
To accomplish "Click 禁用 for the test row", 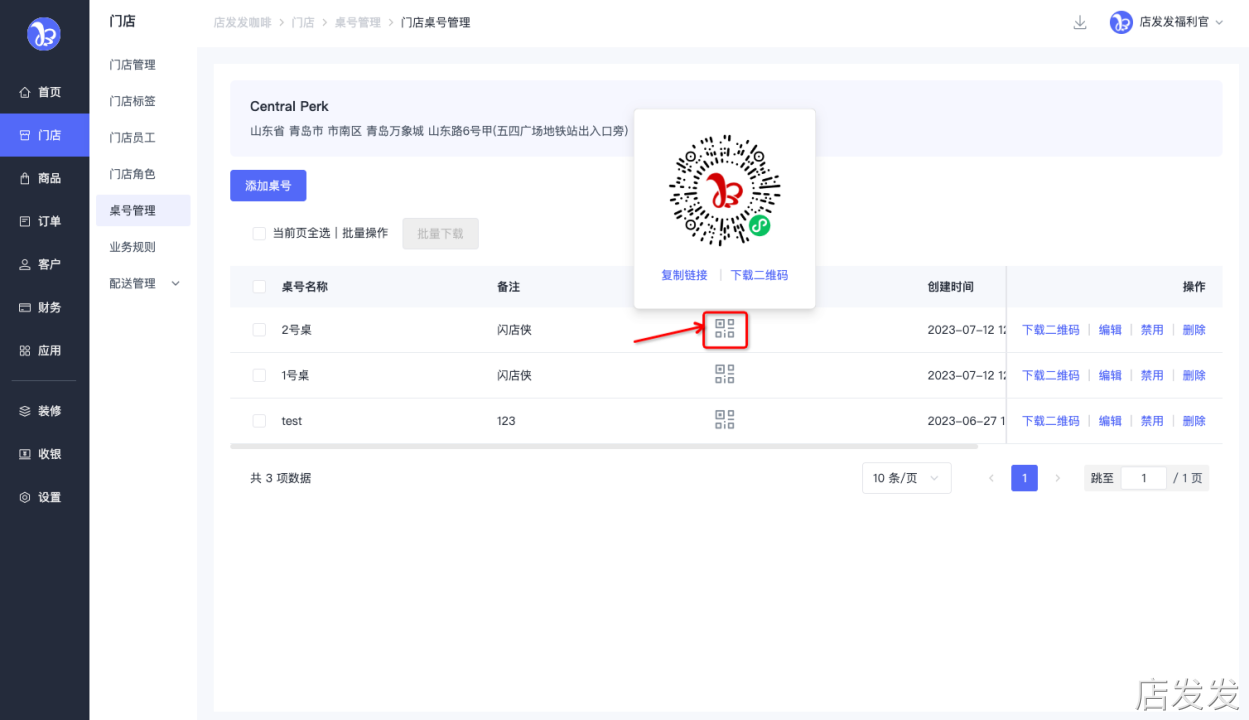I will pyautogui.click(x=1152, y=421).
